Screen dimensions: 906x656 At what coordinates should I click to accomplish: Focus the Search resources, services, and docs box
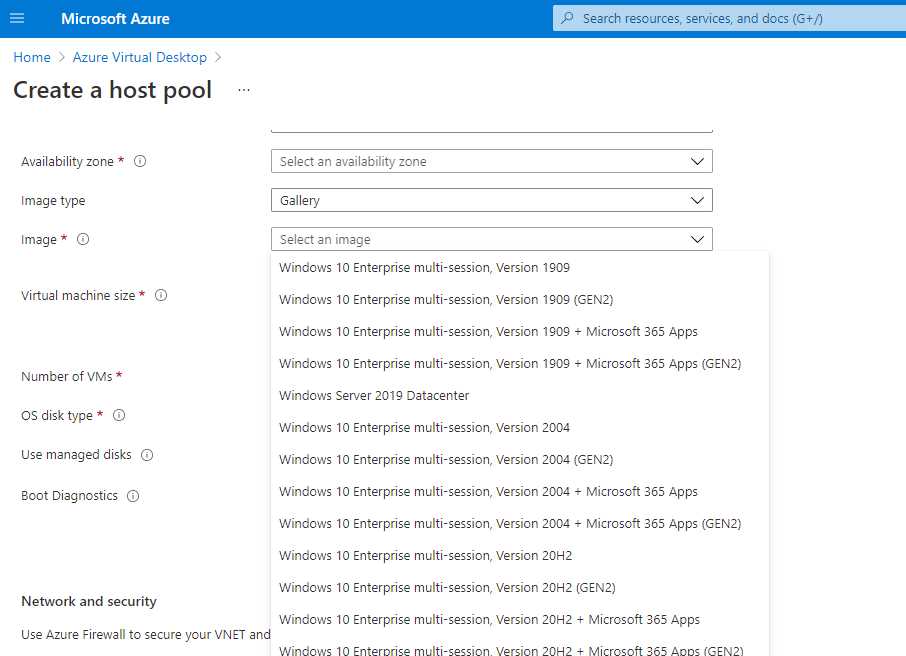click(729, 18)
